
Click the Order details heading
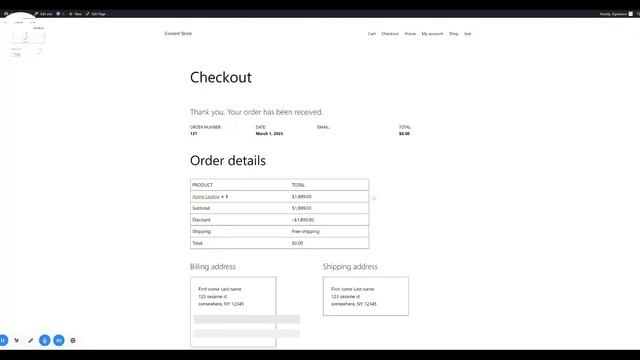tap(228, 161)
